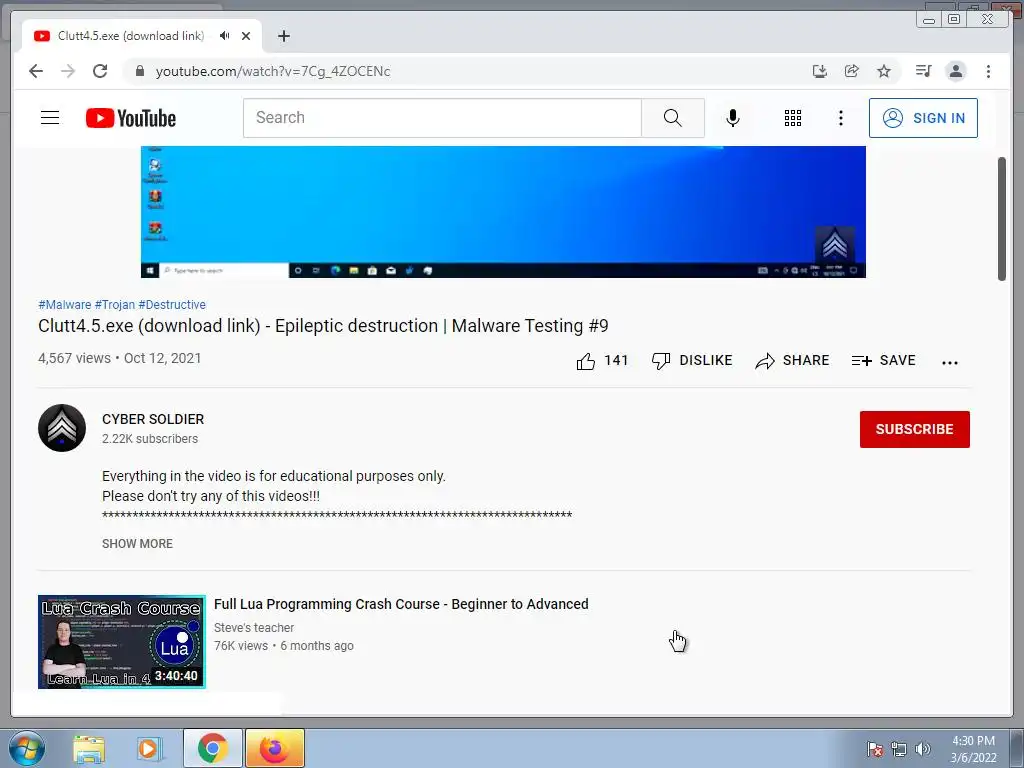This screenshot has height=768, width=1024.
Task: Open the Chrome profile avatar
Action: pos(955,71)
